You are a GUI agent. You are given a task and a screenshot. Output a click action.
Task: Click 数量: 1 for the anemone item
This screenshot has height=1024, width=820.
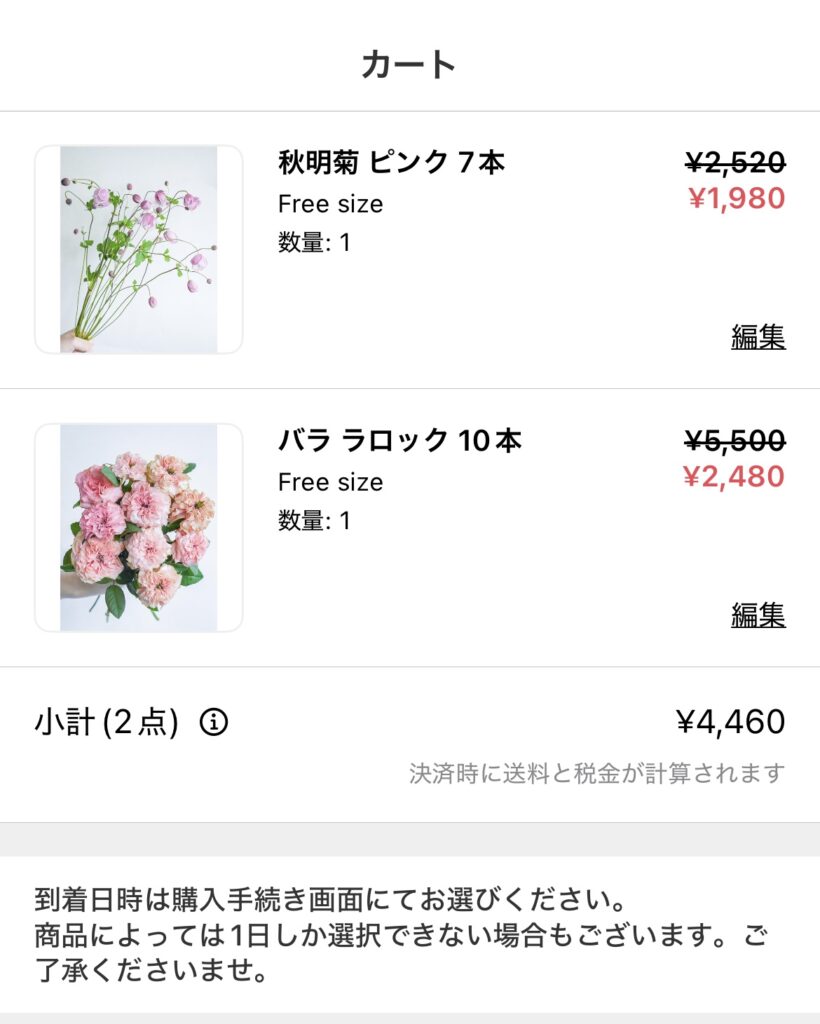(x=314, y=242)
